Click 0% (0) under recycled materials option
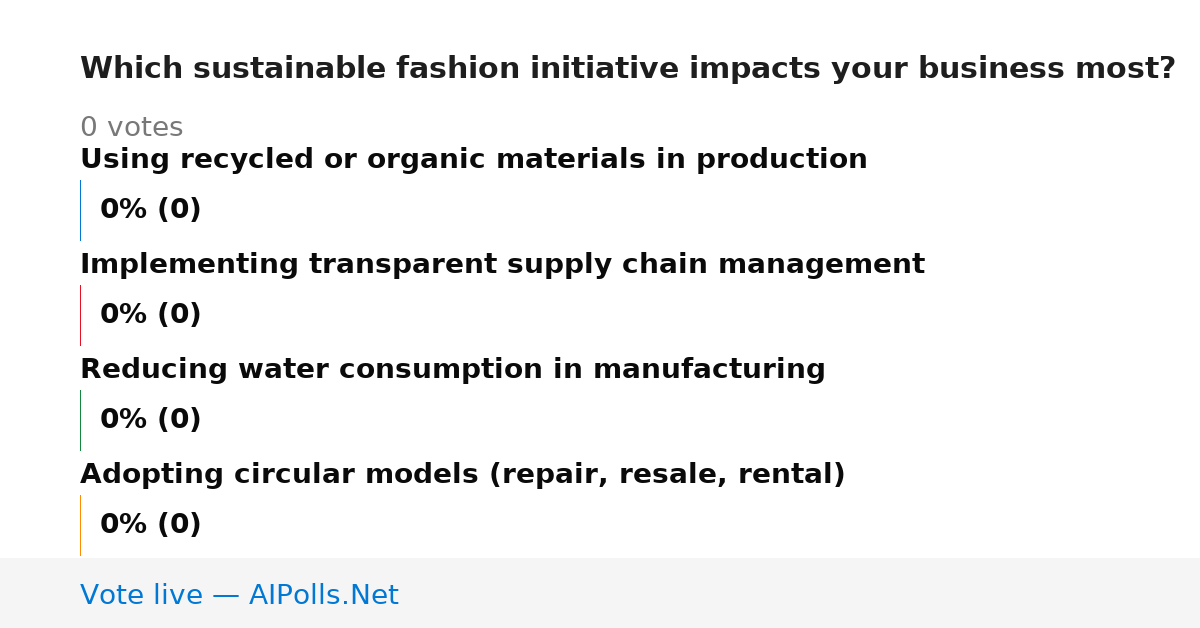1200x628 pixels. click(x=150, y=210)
